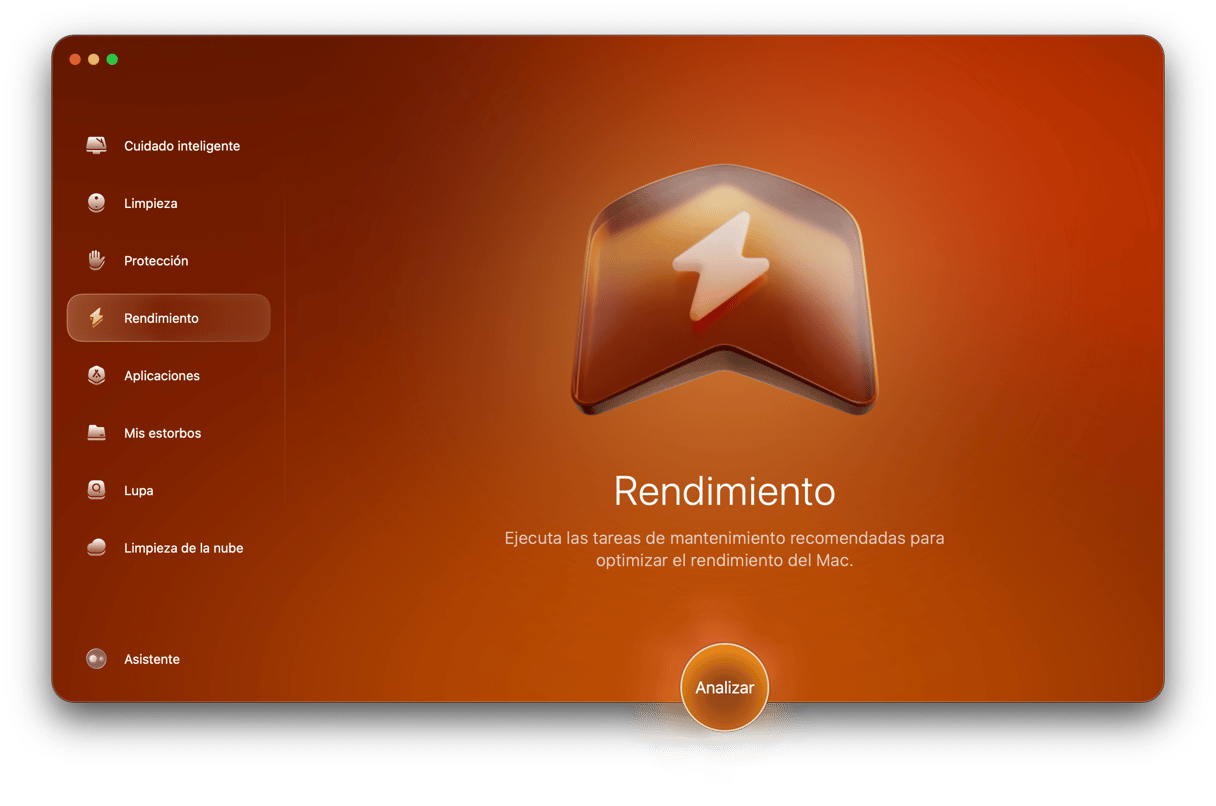This screenshot has height=806, width=1216.
Task: Click the Lupa disk icon
Action: (x=96, y=491)
